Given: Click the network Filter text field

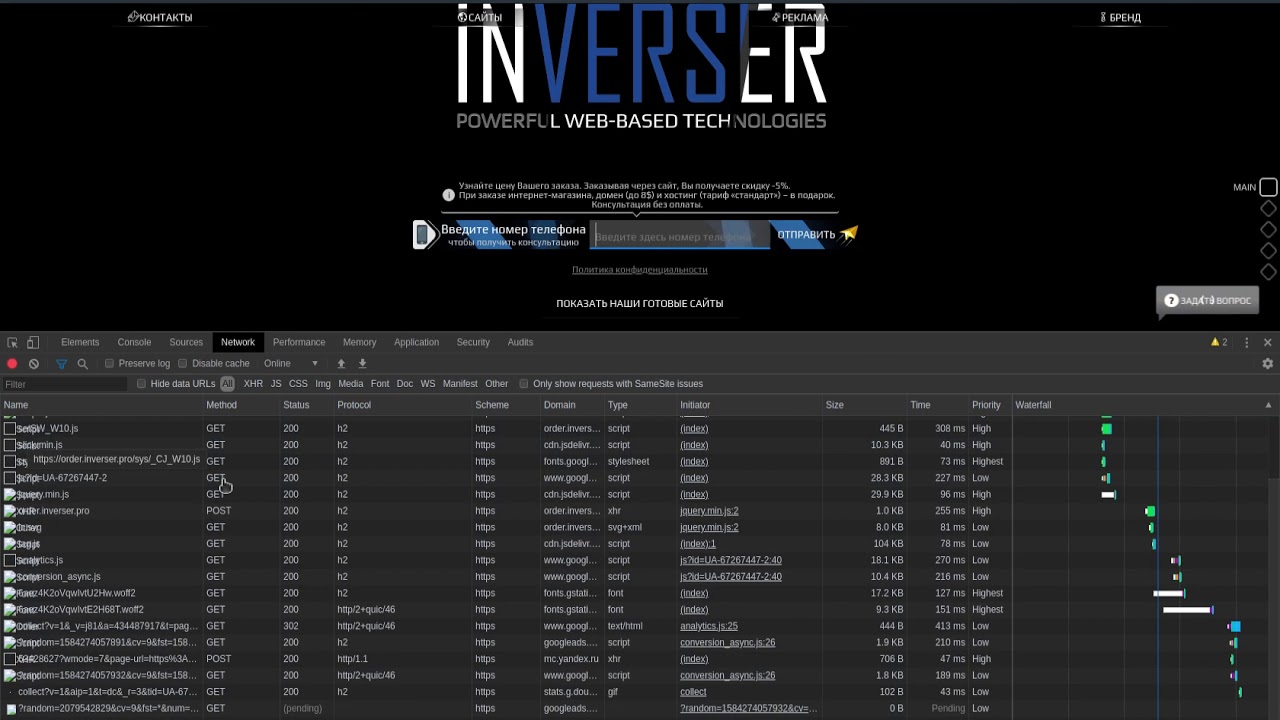Looking at the screenshot, I should 65,384.
